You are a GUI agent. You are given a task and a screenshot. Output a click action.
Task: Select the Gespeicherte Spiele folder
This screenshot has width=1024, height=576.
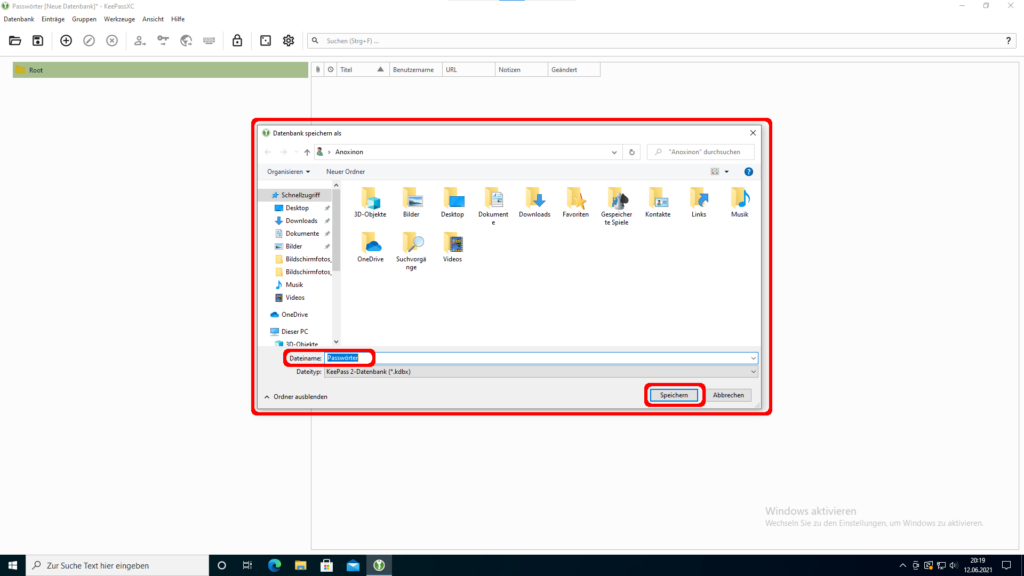(616, 206)
